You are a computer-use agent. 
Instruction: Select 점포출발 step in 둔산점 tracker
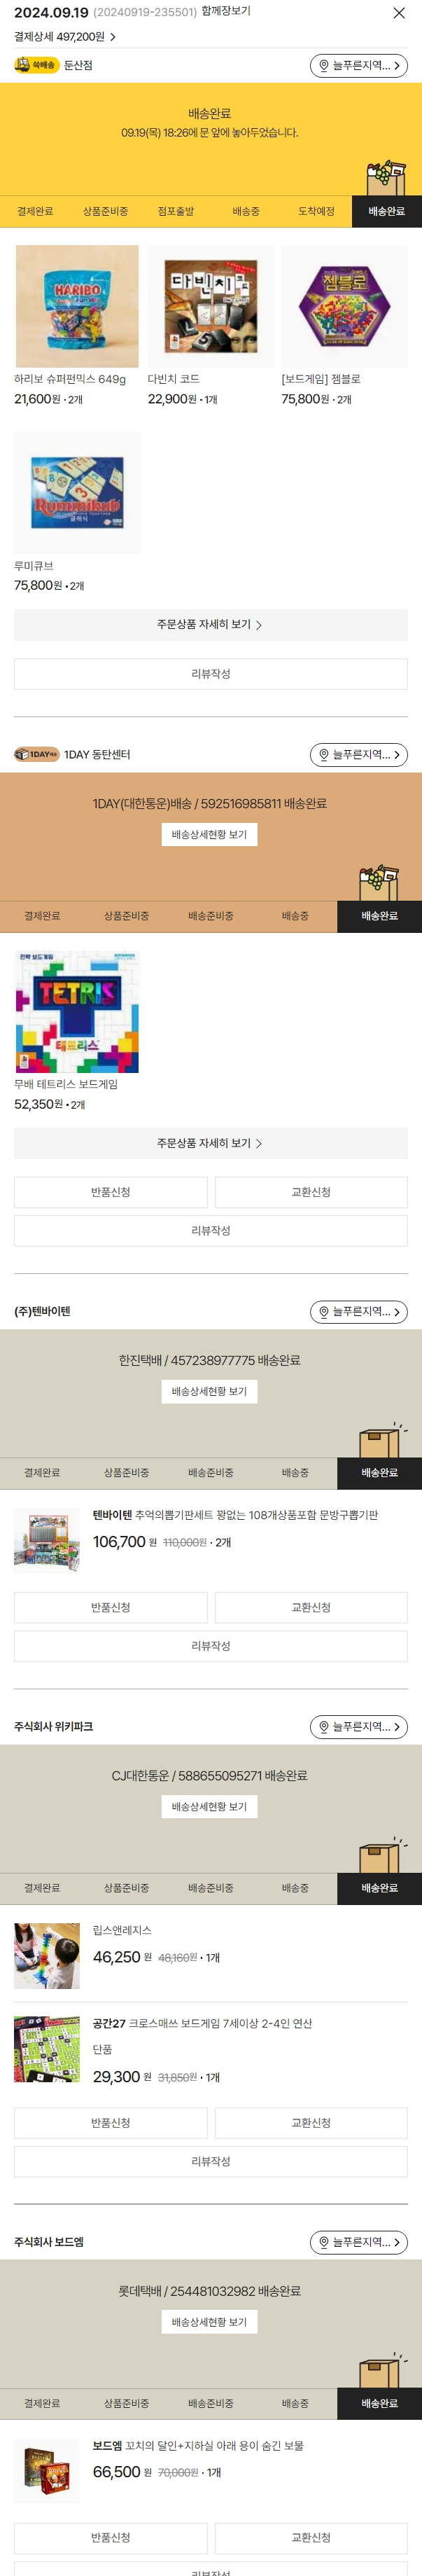click(176, 211)
